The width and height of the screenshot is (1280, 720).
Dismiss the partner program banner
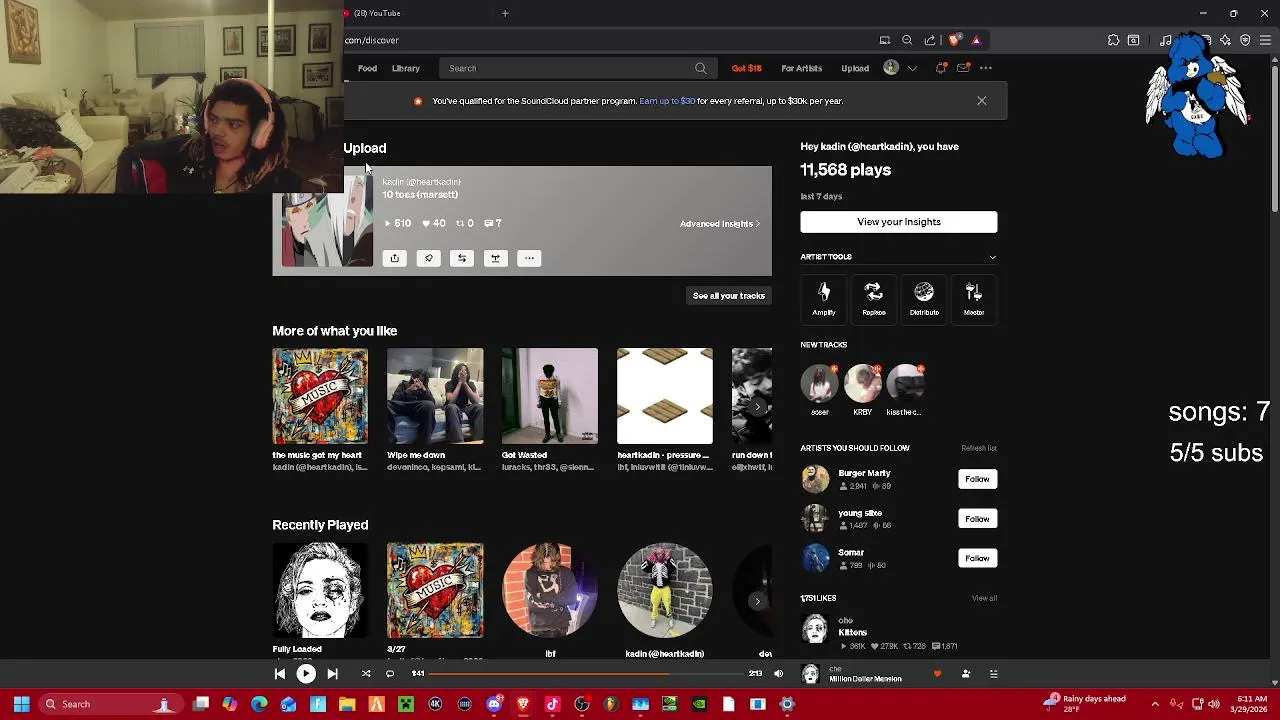982,101
